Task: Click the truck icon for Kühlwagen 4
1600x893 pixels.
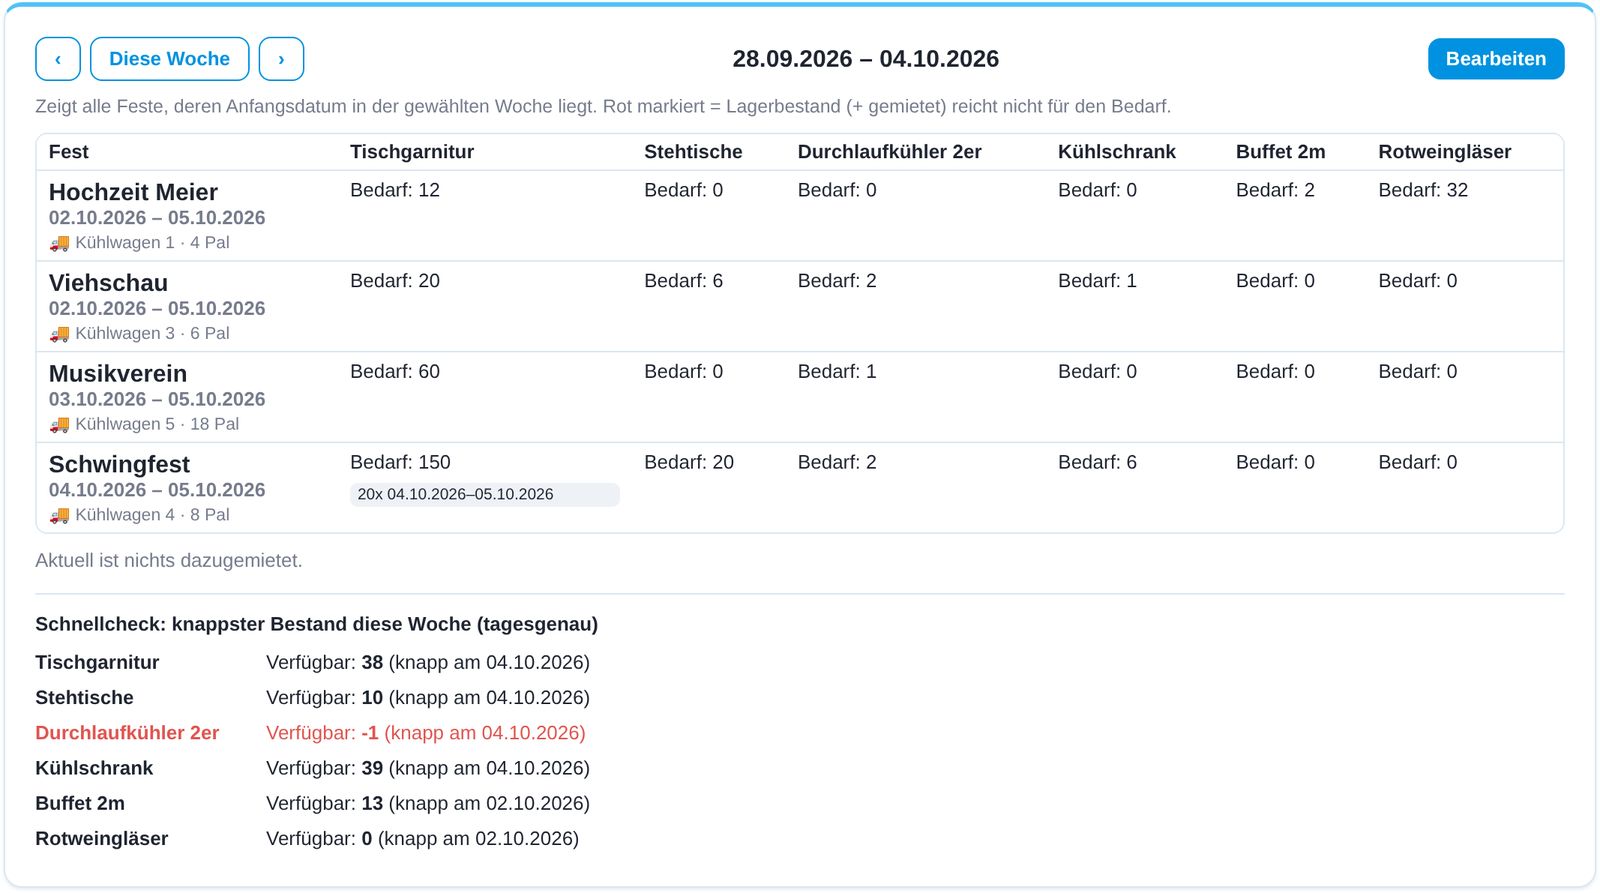Action: point(60,515)
